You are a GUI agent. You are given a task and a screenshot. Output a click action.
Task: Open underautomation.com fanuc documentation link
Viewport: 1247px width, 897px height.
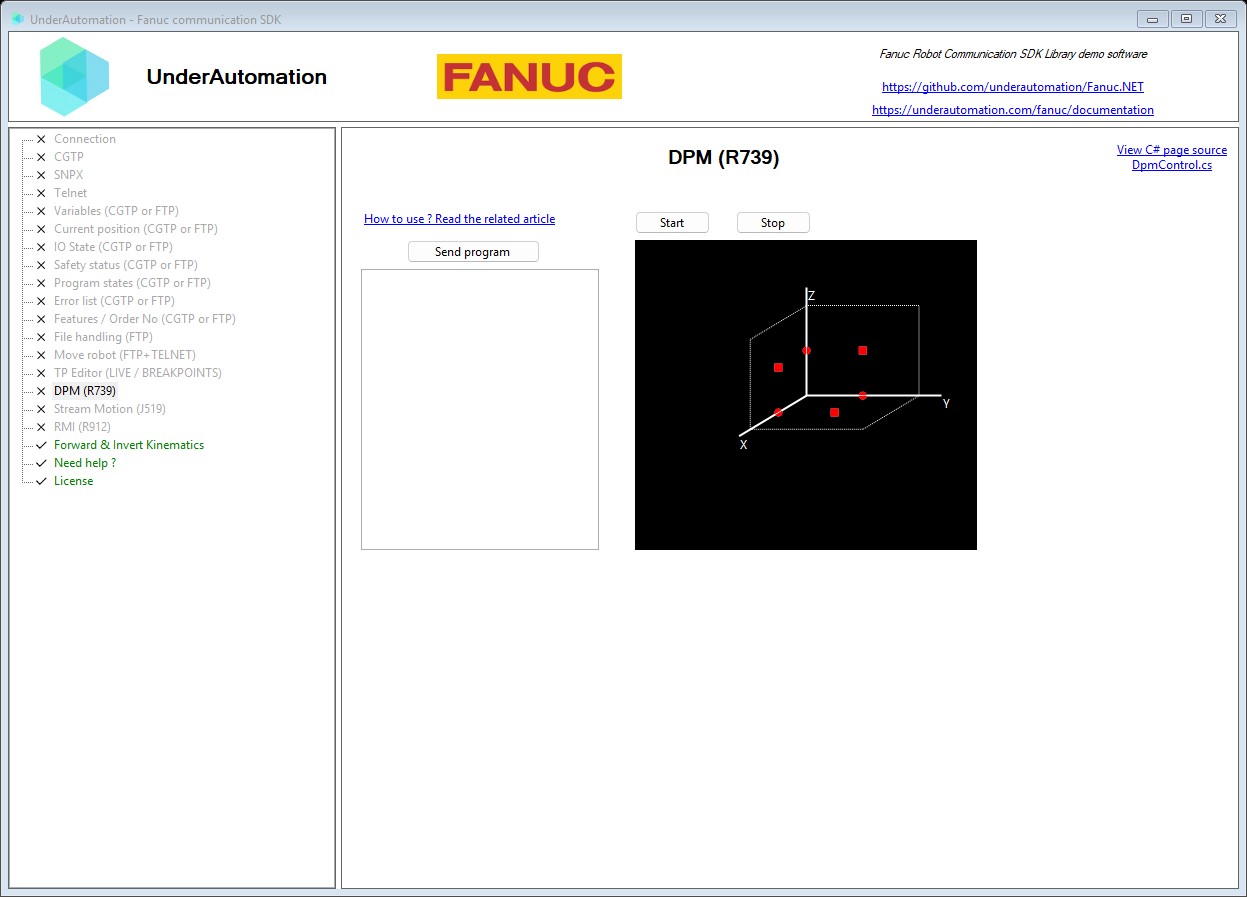[1013, 110]
